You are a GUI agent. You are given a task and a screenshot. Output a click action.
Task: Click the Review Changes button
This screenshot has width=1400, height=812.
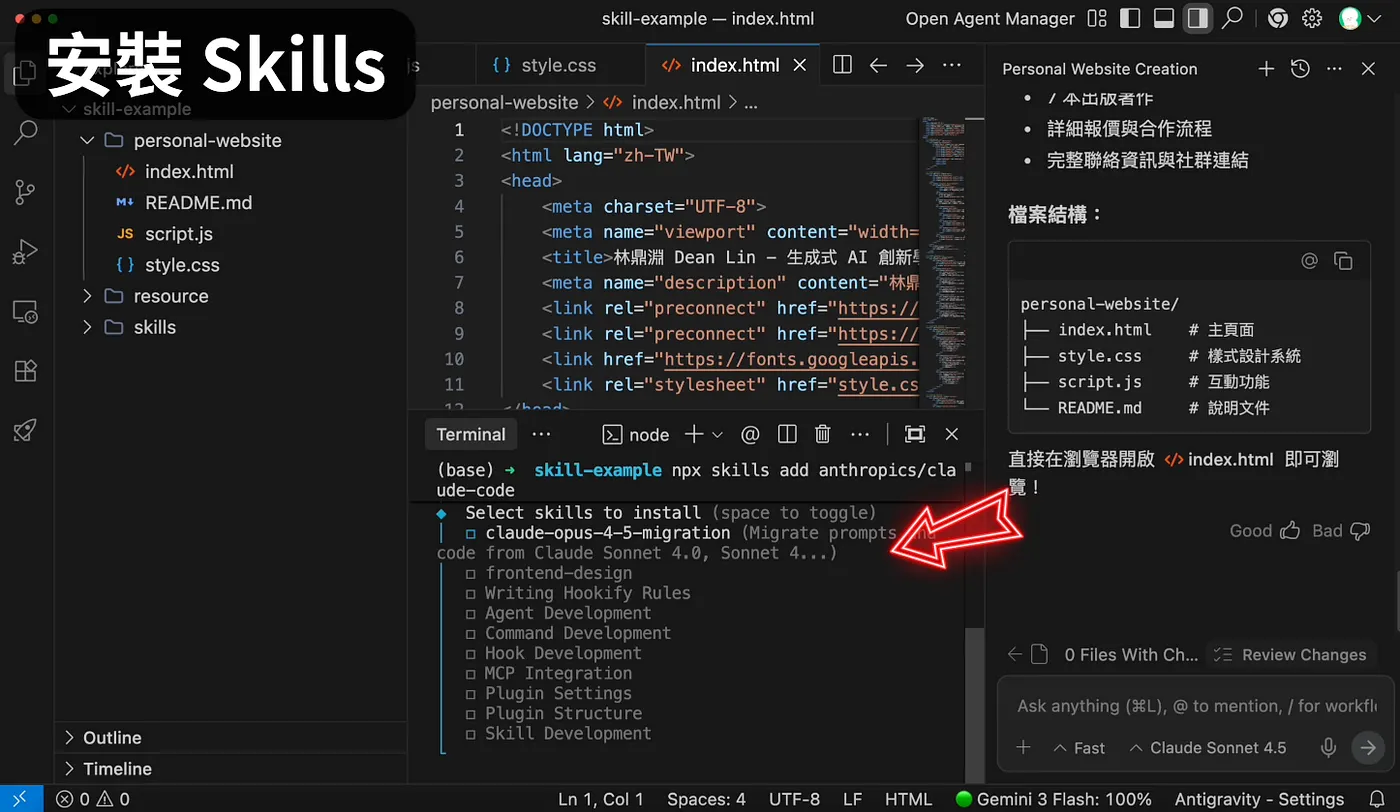point(1291,654)
